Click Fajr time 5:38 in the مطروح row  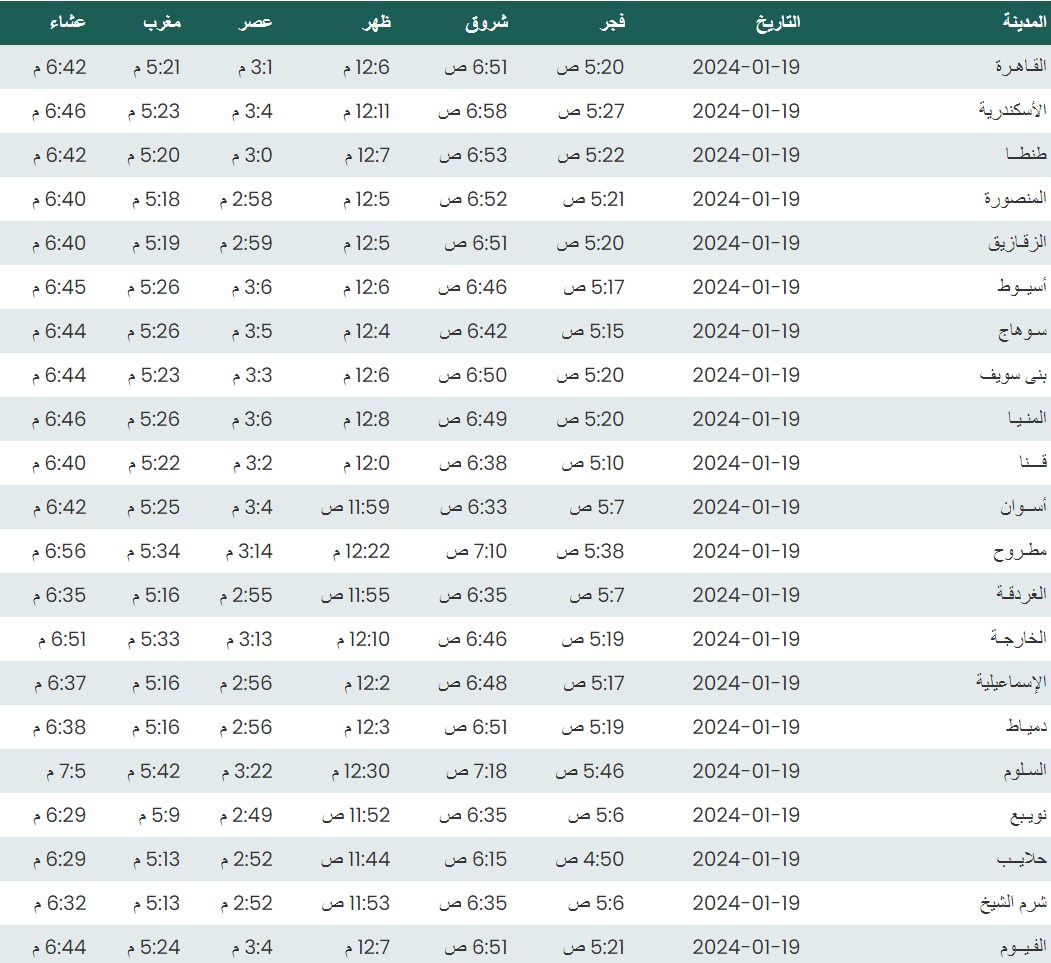[590, 551]
